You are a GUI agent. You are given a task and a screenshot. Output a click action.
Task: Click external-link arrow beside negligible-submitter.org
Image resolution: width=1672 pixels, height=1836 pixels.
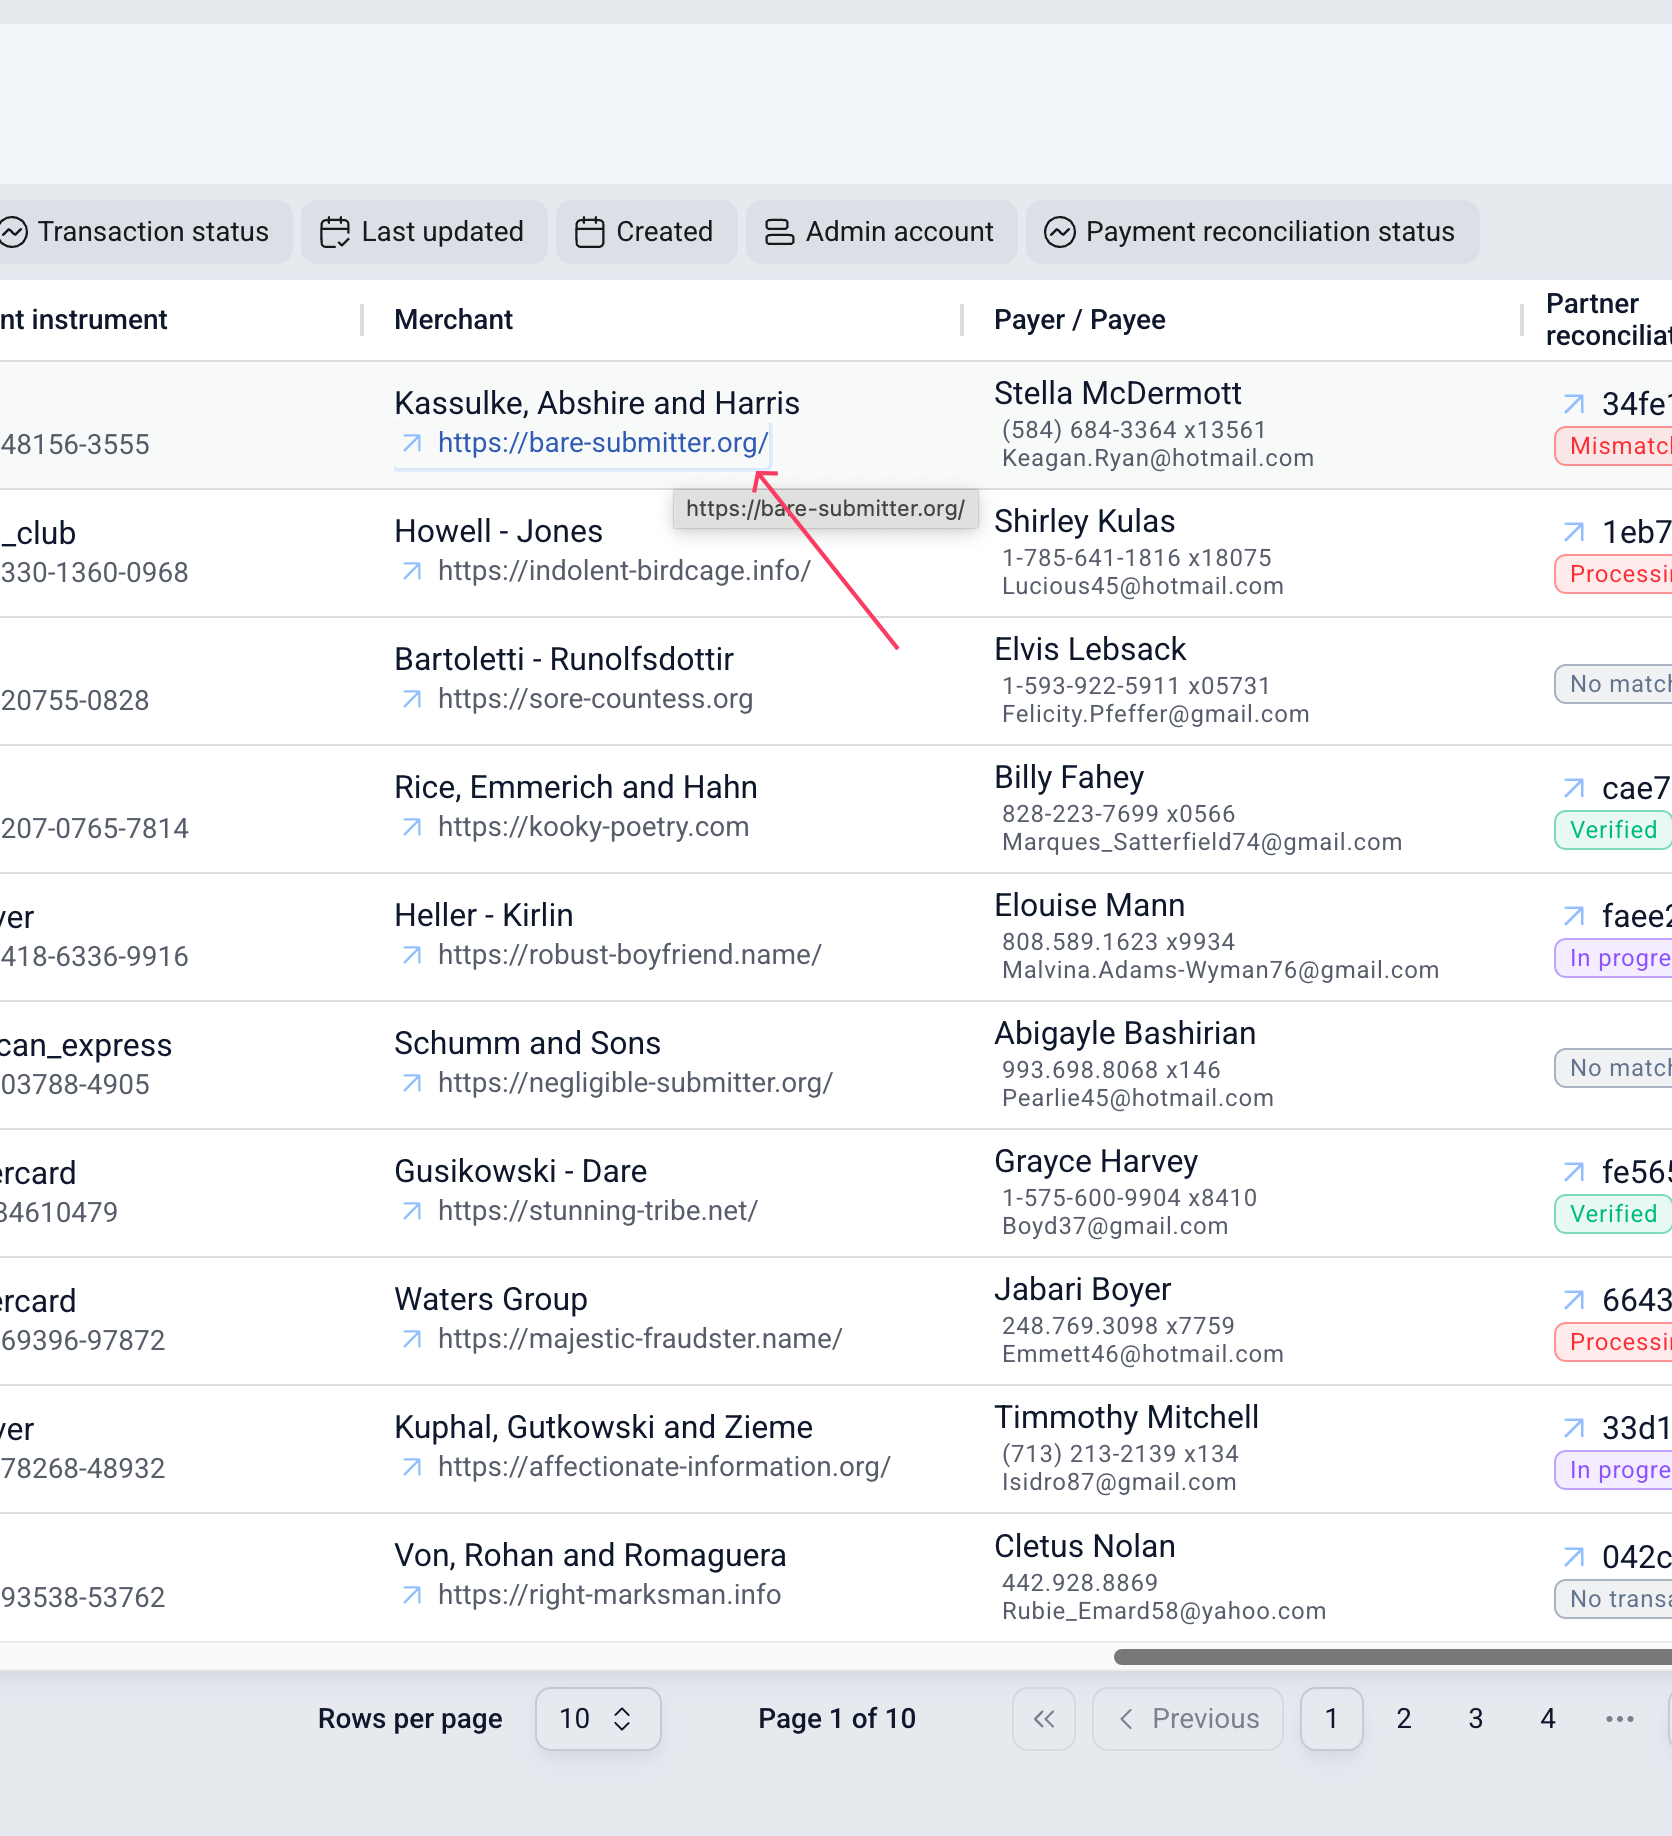pyautogui.click(x=412, y=1083)
